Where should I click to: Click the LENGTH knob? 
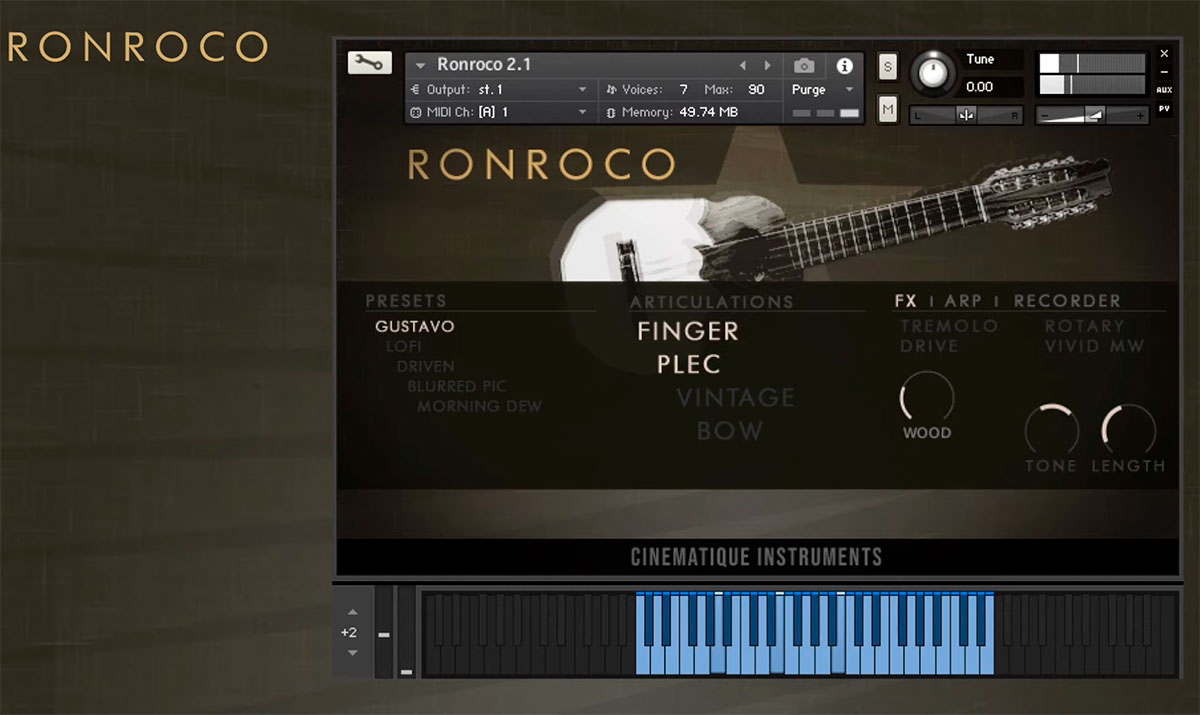coord(1128,430)
